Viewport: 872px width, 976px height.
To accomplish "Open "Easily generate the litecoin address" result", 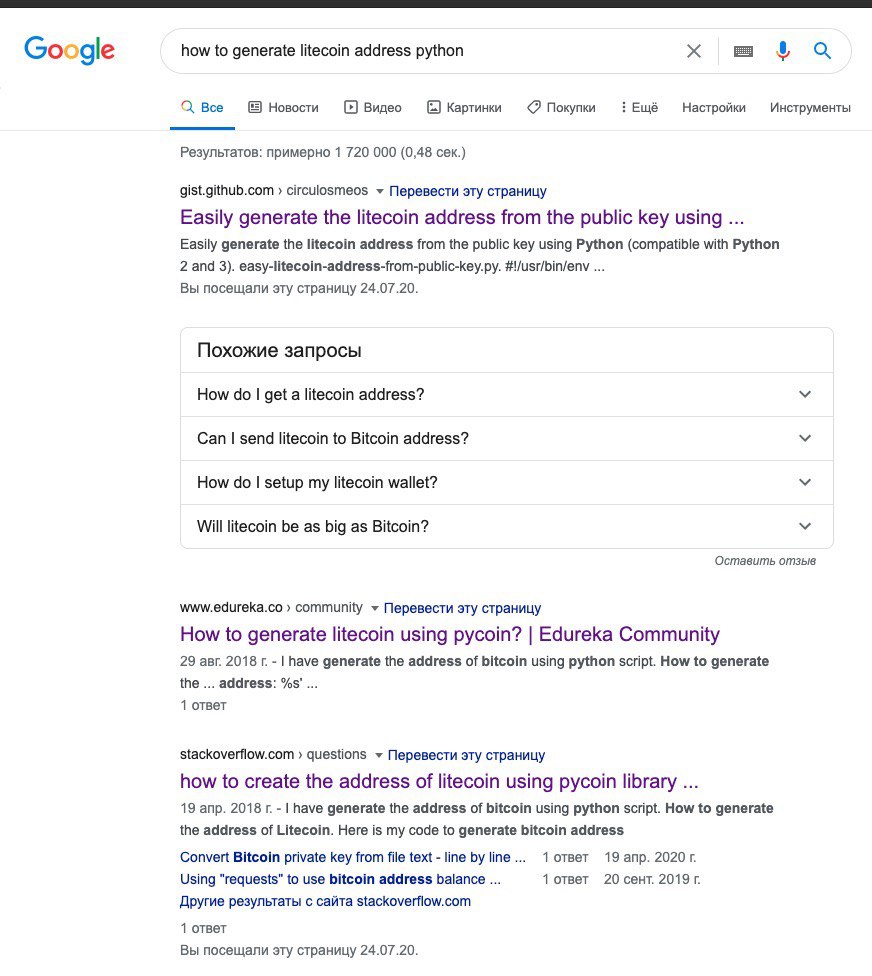I will click(x=462, y=217).
